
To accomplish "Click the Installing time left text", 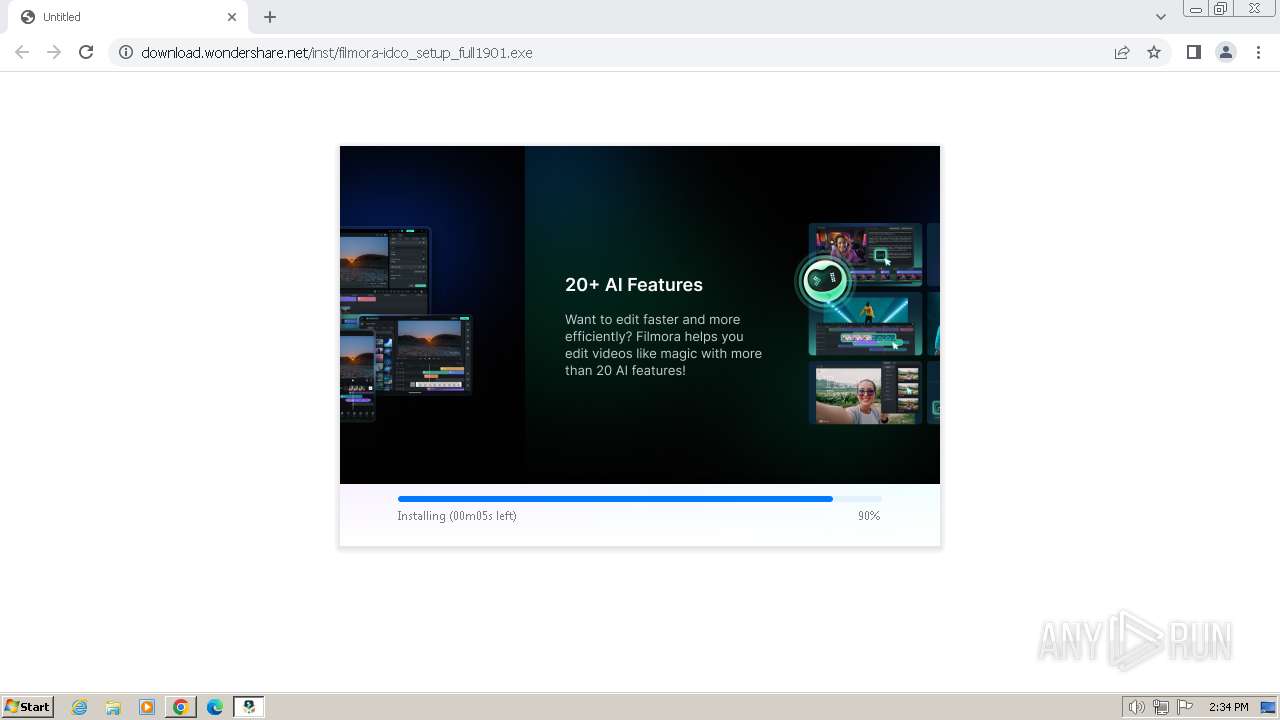I will tap(457, 516).
